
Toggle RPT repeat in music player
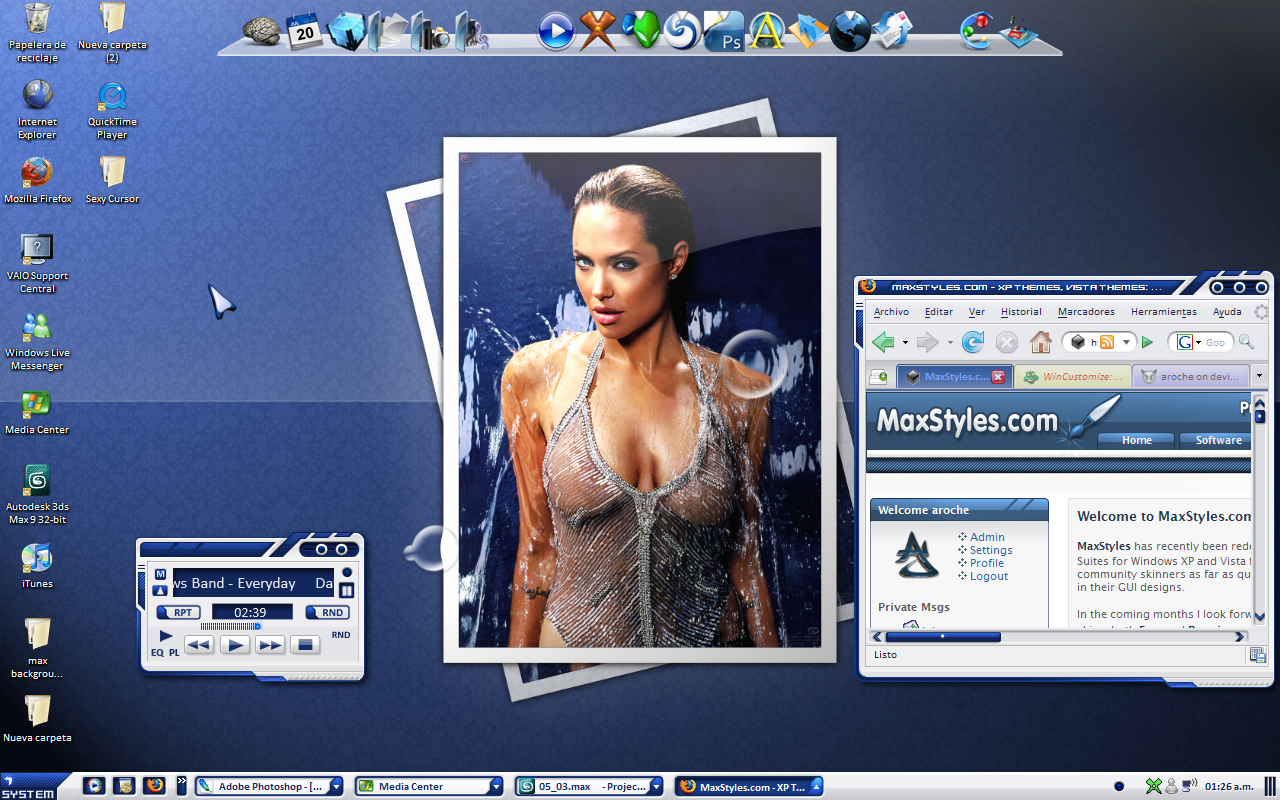[x=179, y=612]
